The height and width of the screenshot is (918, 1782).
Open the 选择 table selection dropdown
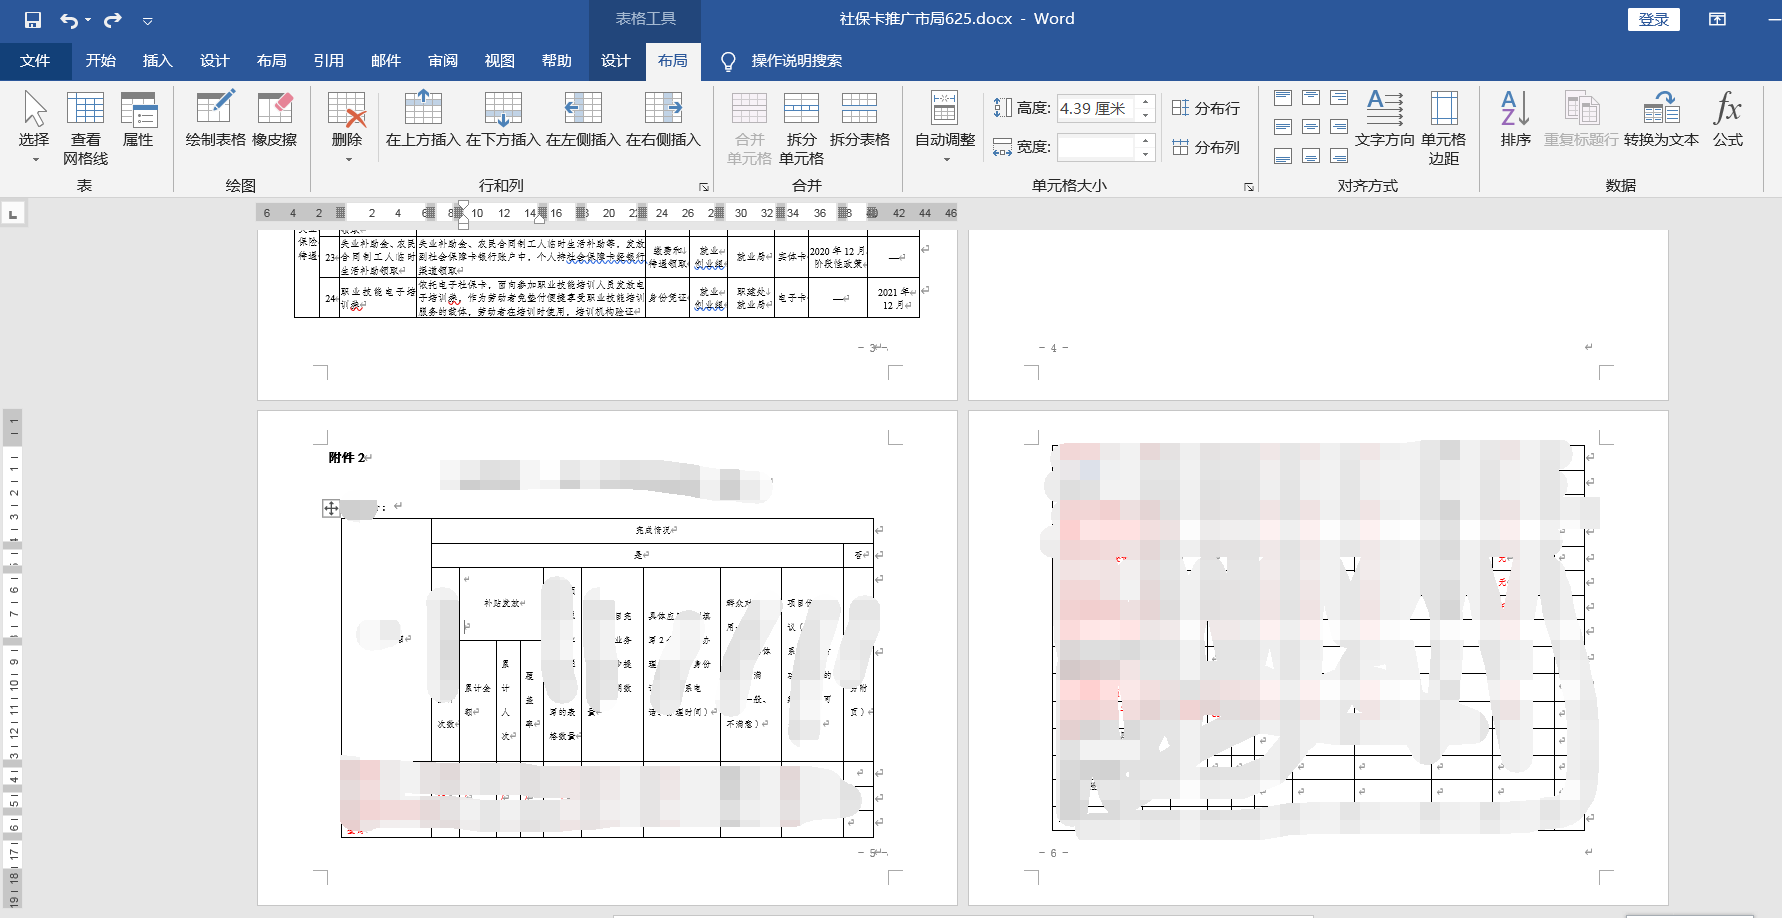click(34, 127)
